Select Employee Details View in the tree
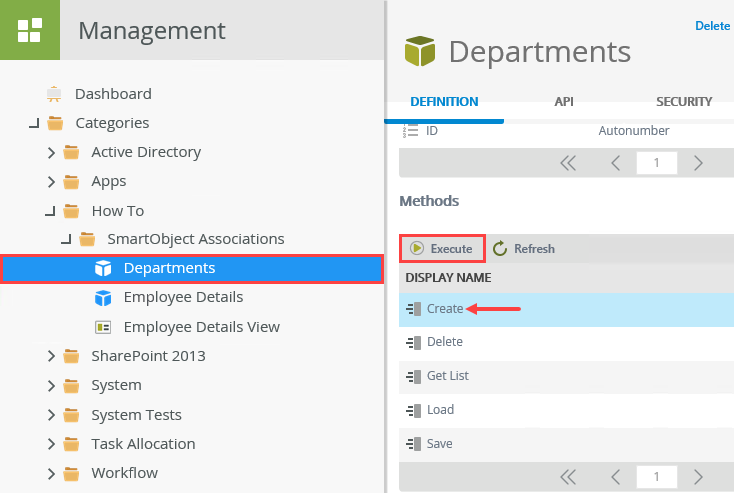 point(202,327)
